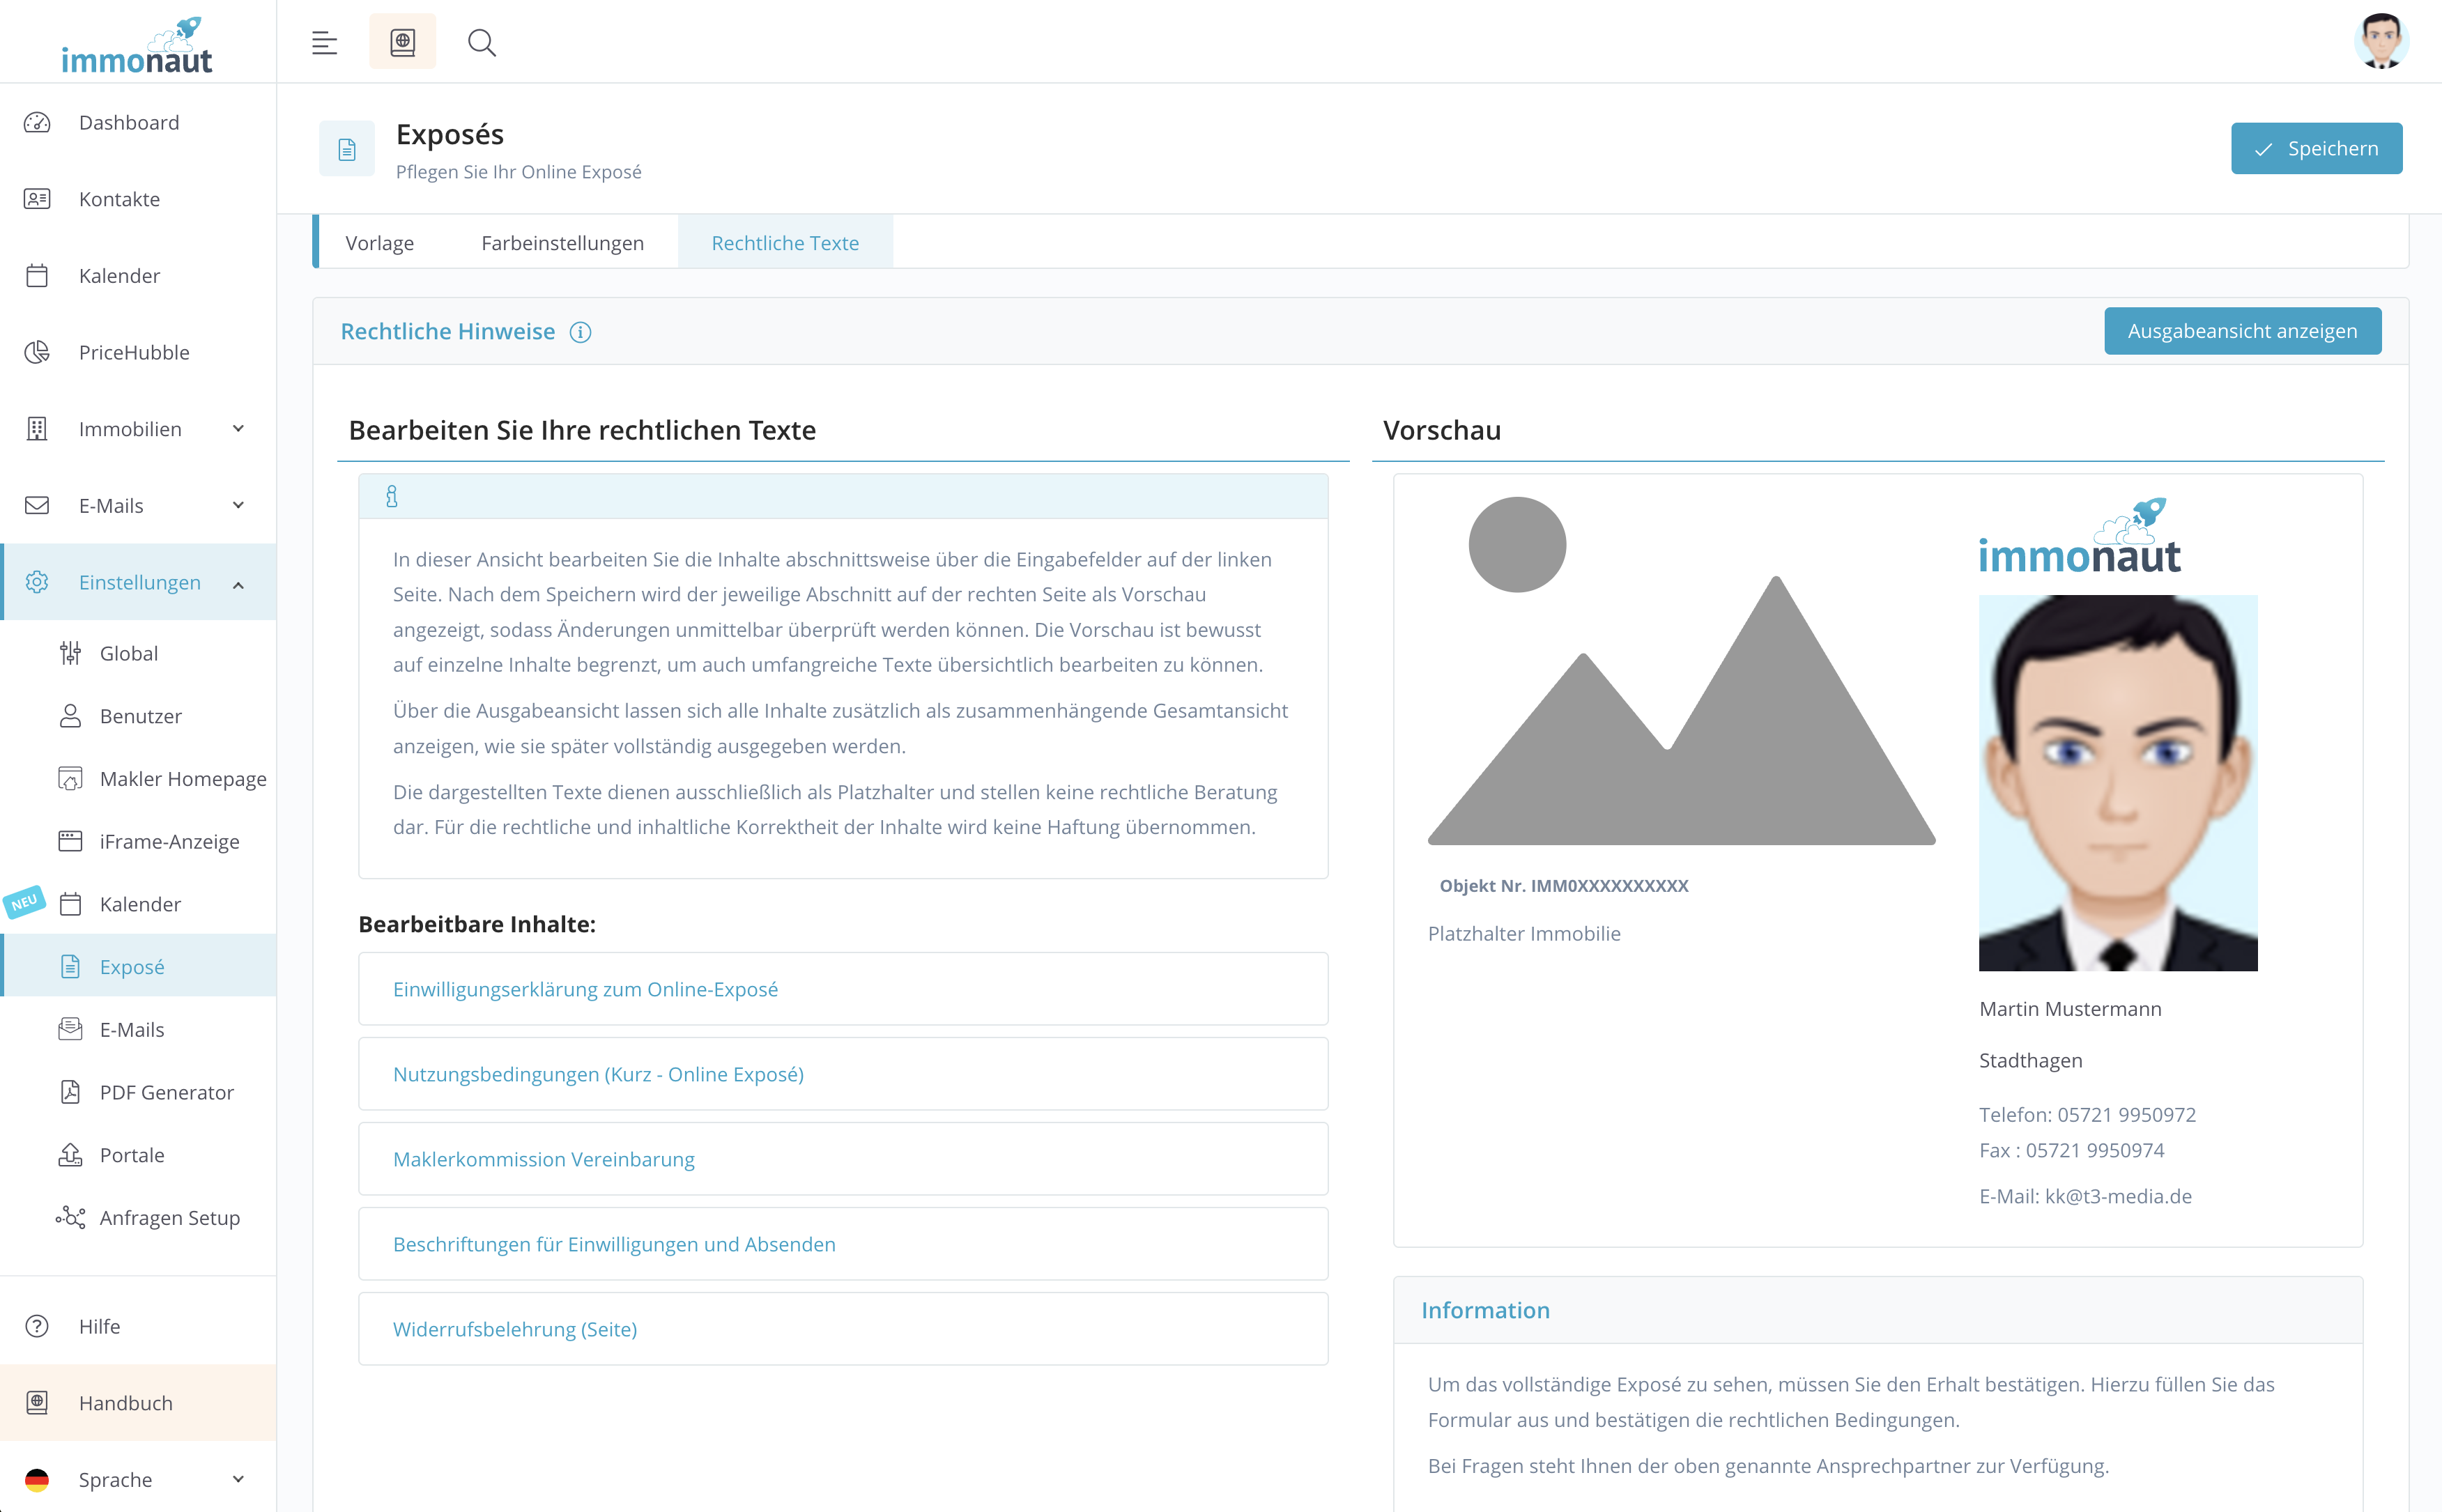The image size is (2442, 1512).
Task: Open Anfragen Setup in sidebar
Action: coord(169,1217)
